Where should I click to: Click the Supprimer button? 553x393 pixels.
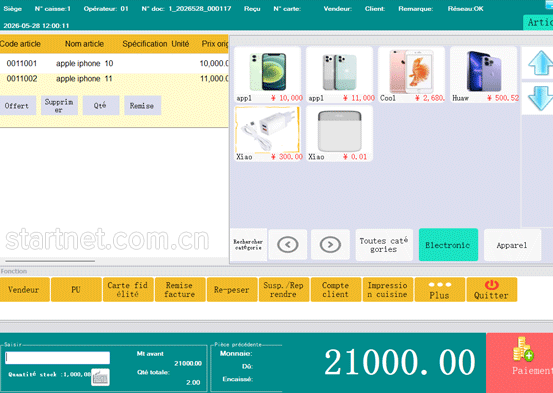coord(59,105)
